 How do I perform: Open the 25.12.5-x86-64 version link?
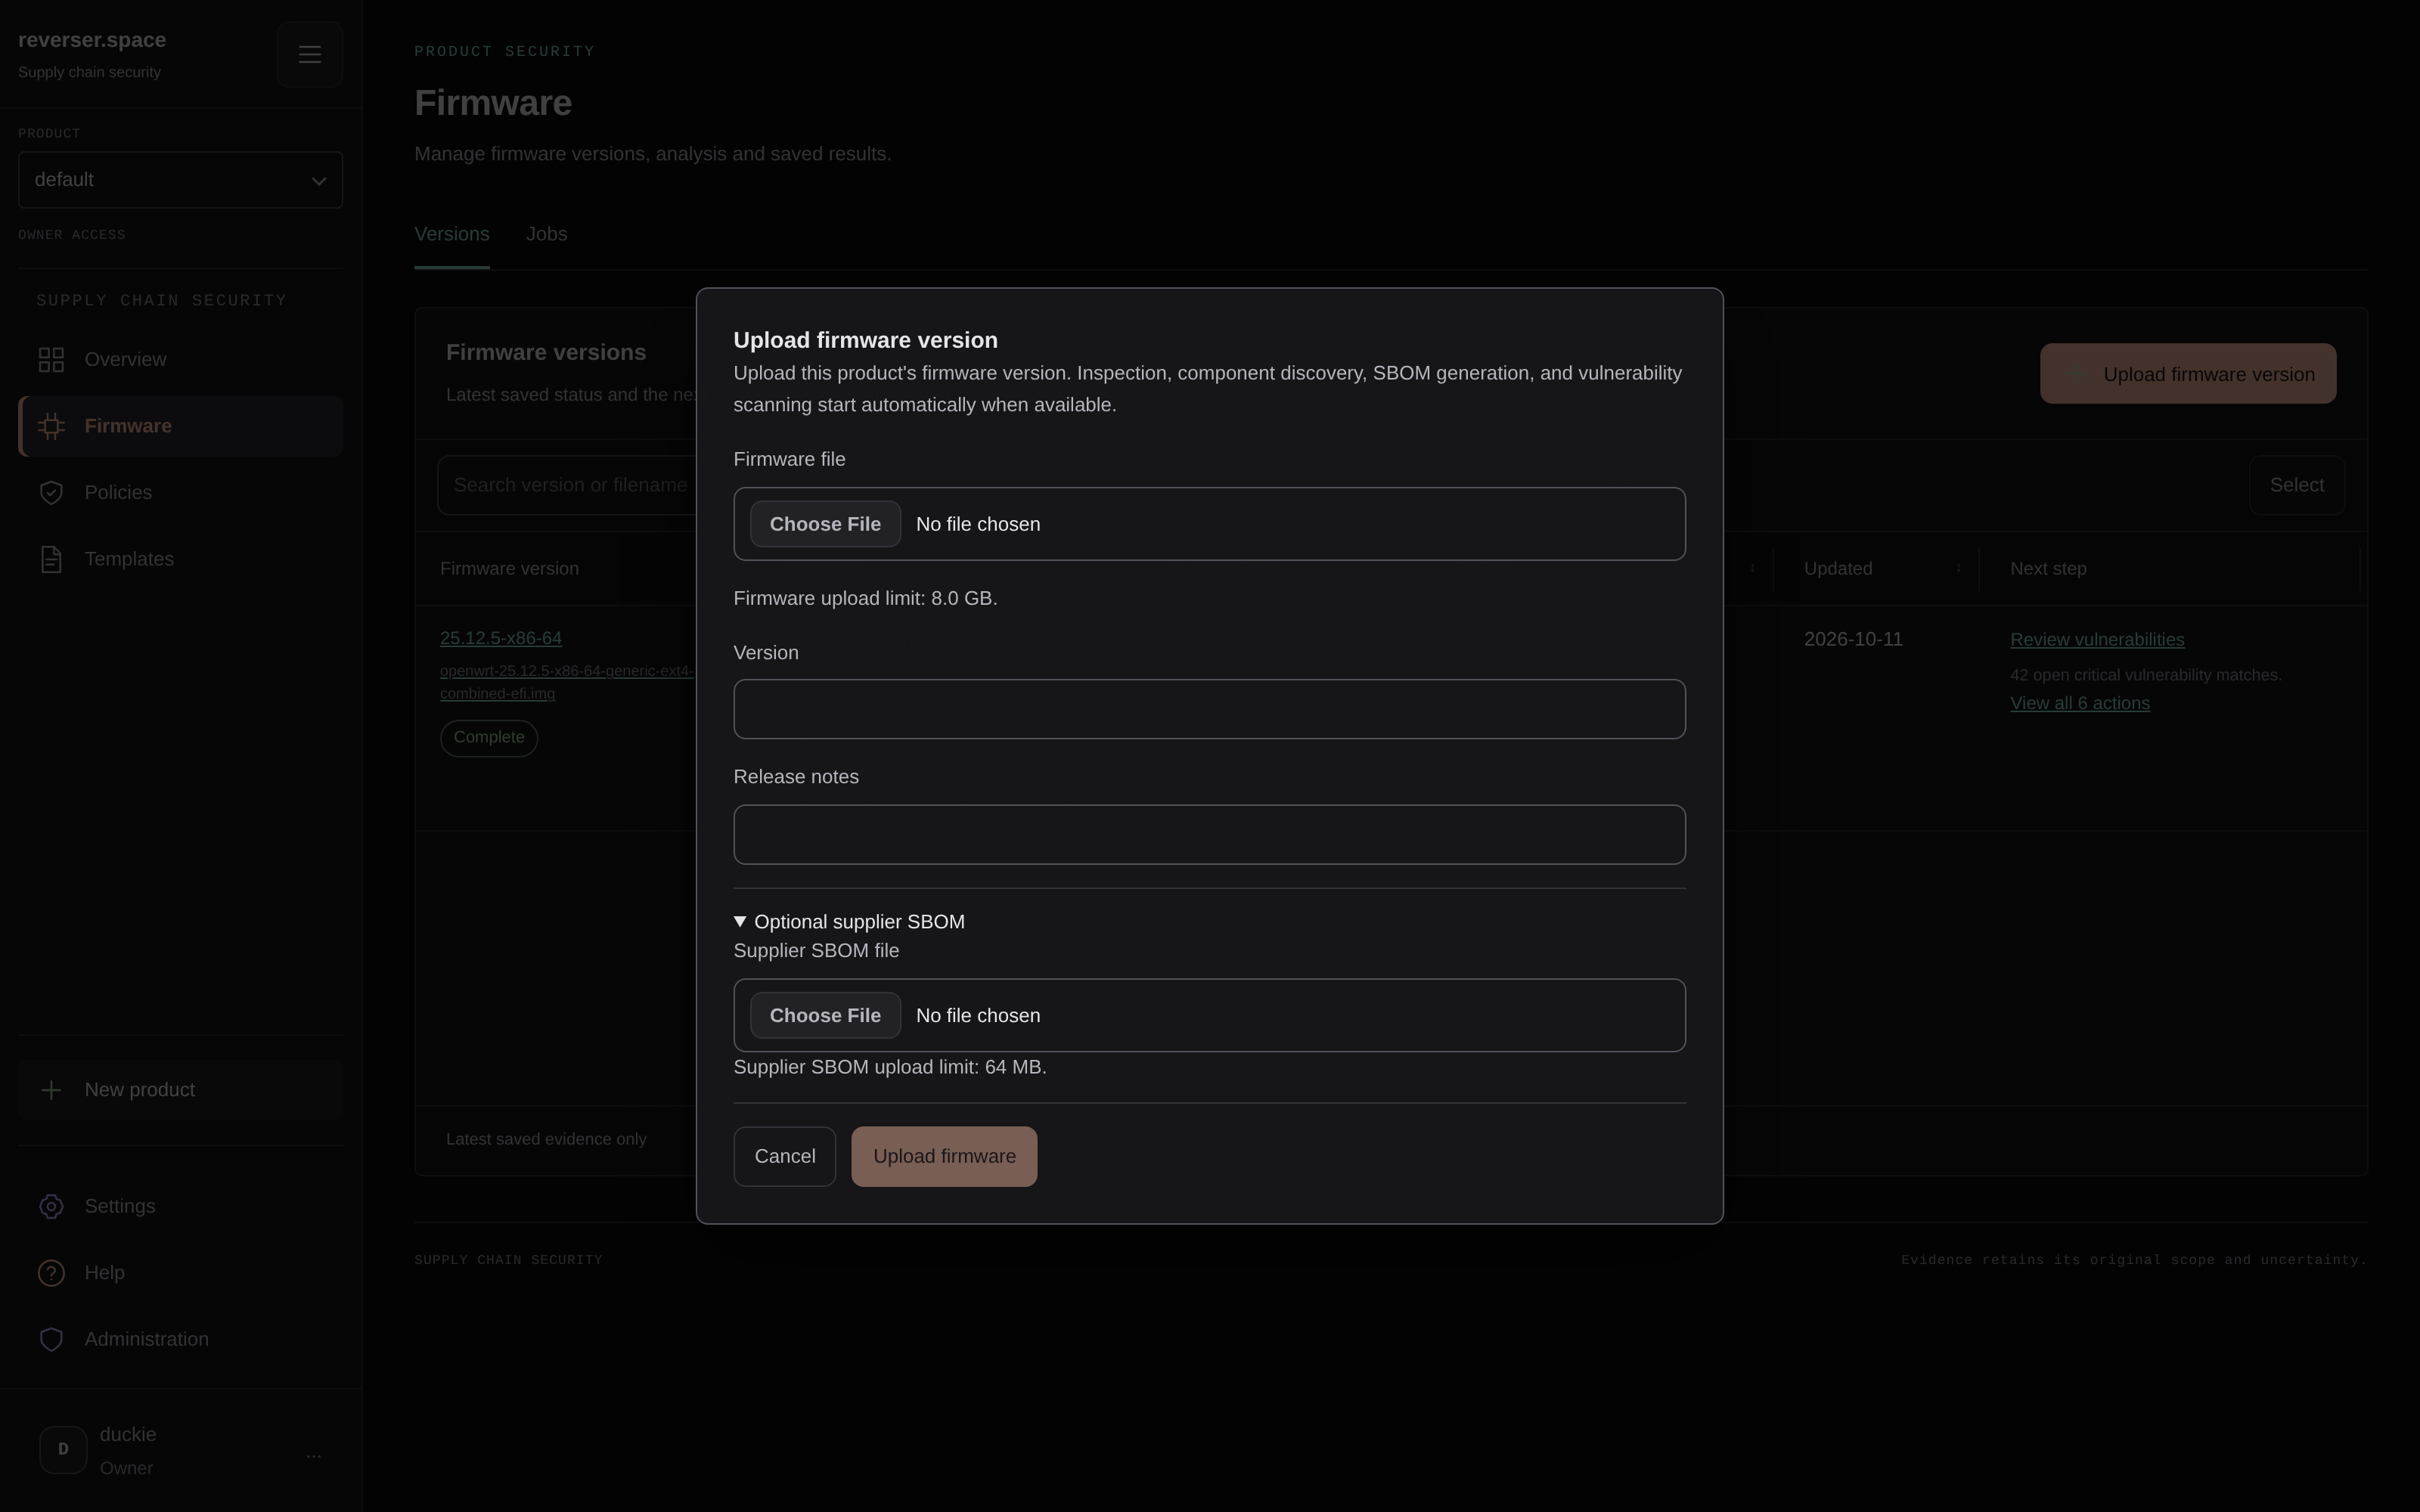501,638
